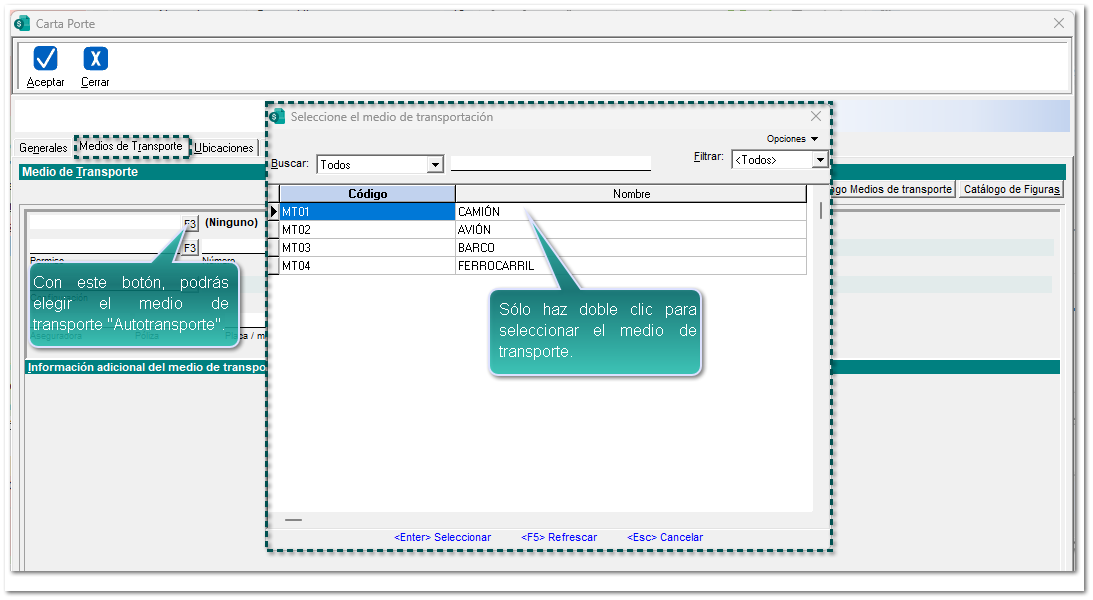Screen dimensions: 1093x600
Task: Open the Medios de Transporte tab
Action: point(131,147)
